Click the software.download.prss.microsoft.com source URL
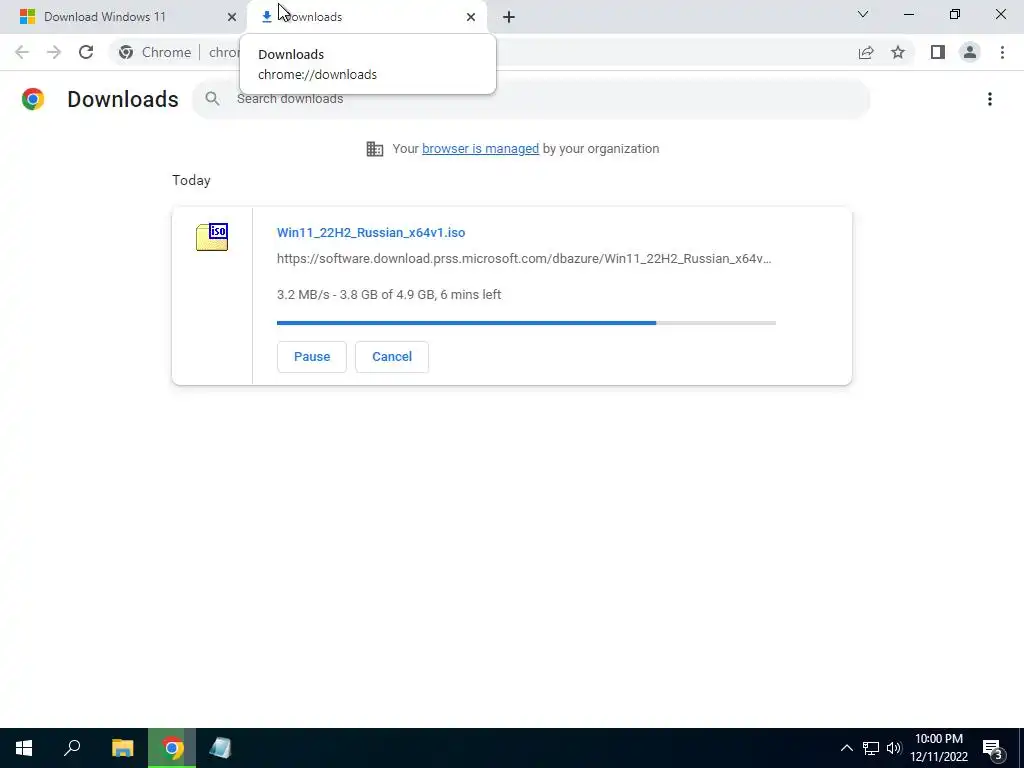The height and width of the screenshot is (768, 1024). pos(524,259)
